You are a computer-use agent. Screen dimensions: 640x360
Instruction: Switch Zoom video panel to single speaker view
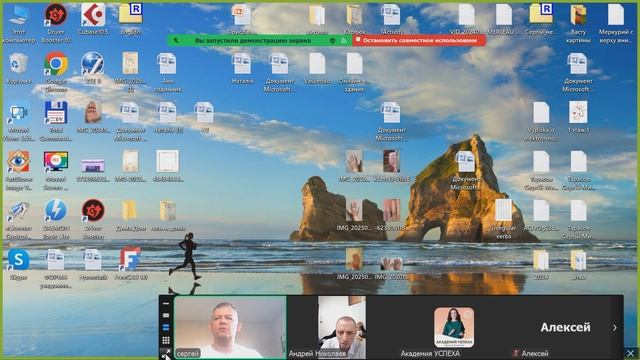pos(166,316)
